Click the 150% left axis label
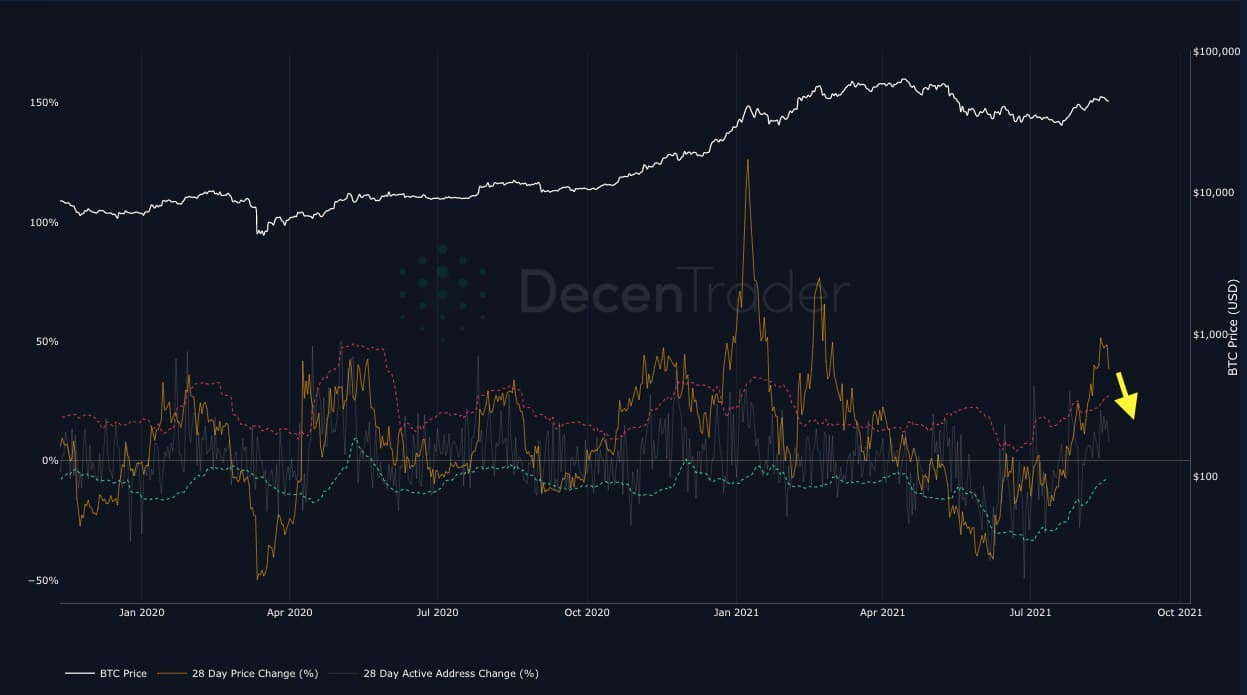Viewport: 1247px width, 695px height. [45, 103]
